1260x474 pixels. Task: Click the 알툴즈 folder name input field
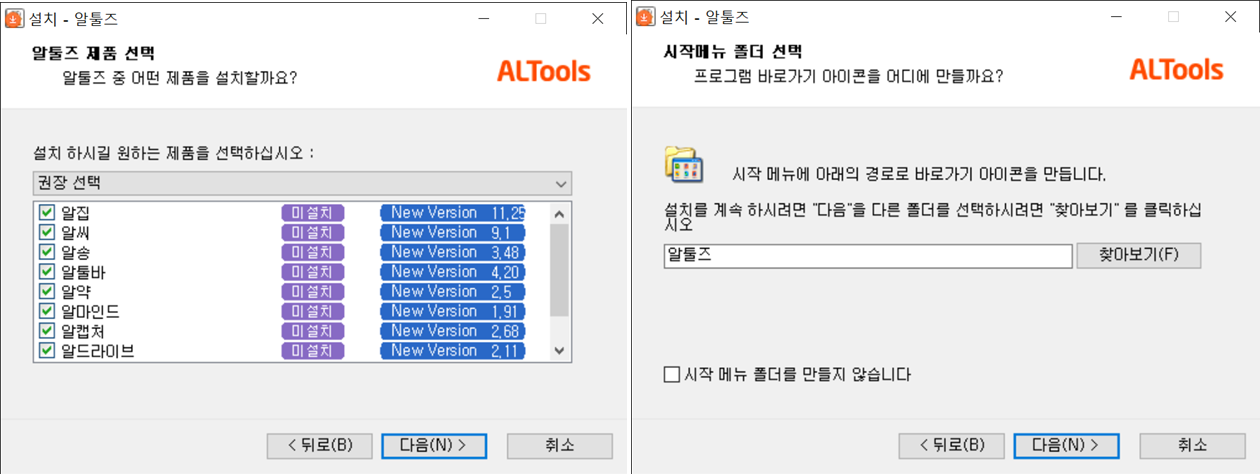click(x=868, y=255)
